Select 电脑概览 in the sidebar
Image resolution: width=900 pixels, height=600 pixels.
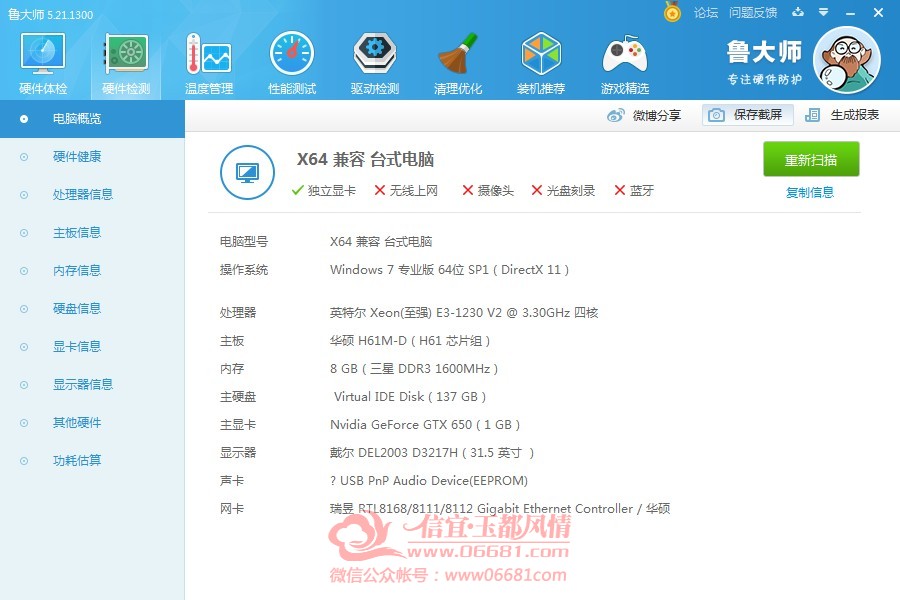click(x=92, y=119)
